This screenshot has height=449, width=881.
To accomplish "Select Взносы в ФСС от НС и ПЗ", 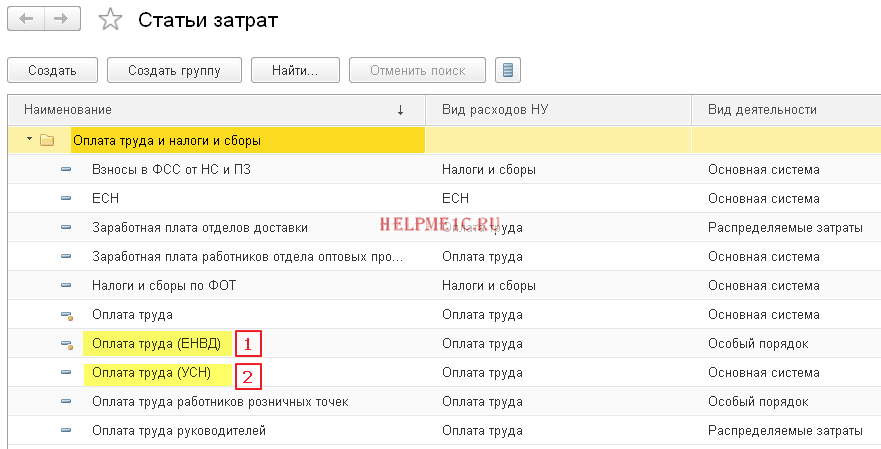I will click(x=171, y=170).
